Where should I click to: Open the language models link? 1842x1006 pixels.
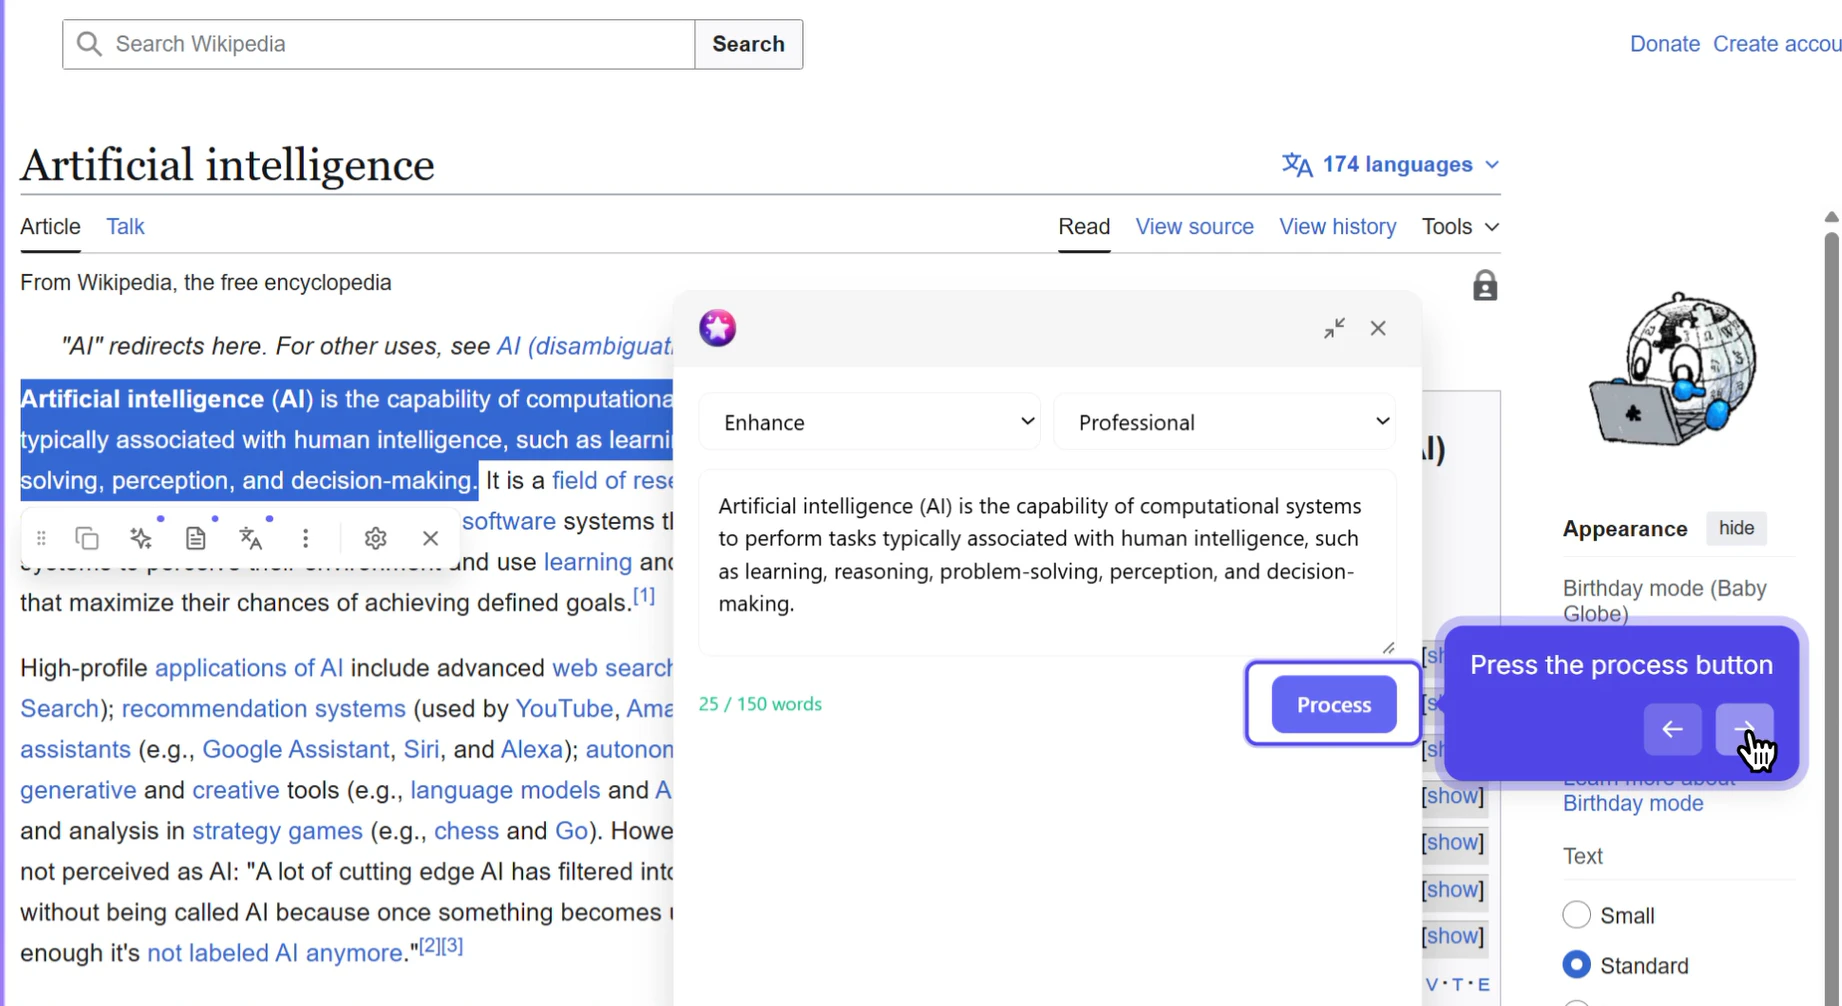click(505, 790)
